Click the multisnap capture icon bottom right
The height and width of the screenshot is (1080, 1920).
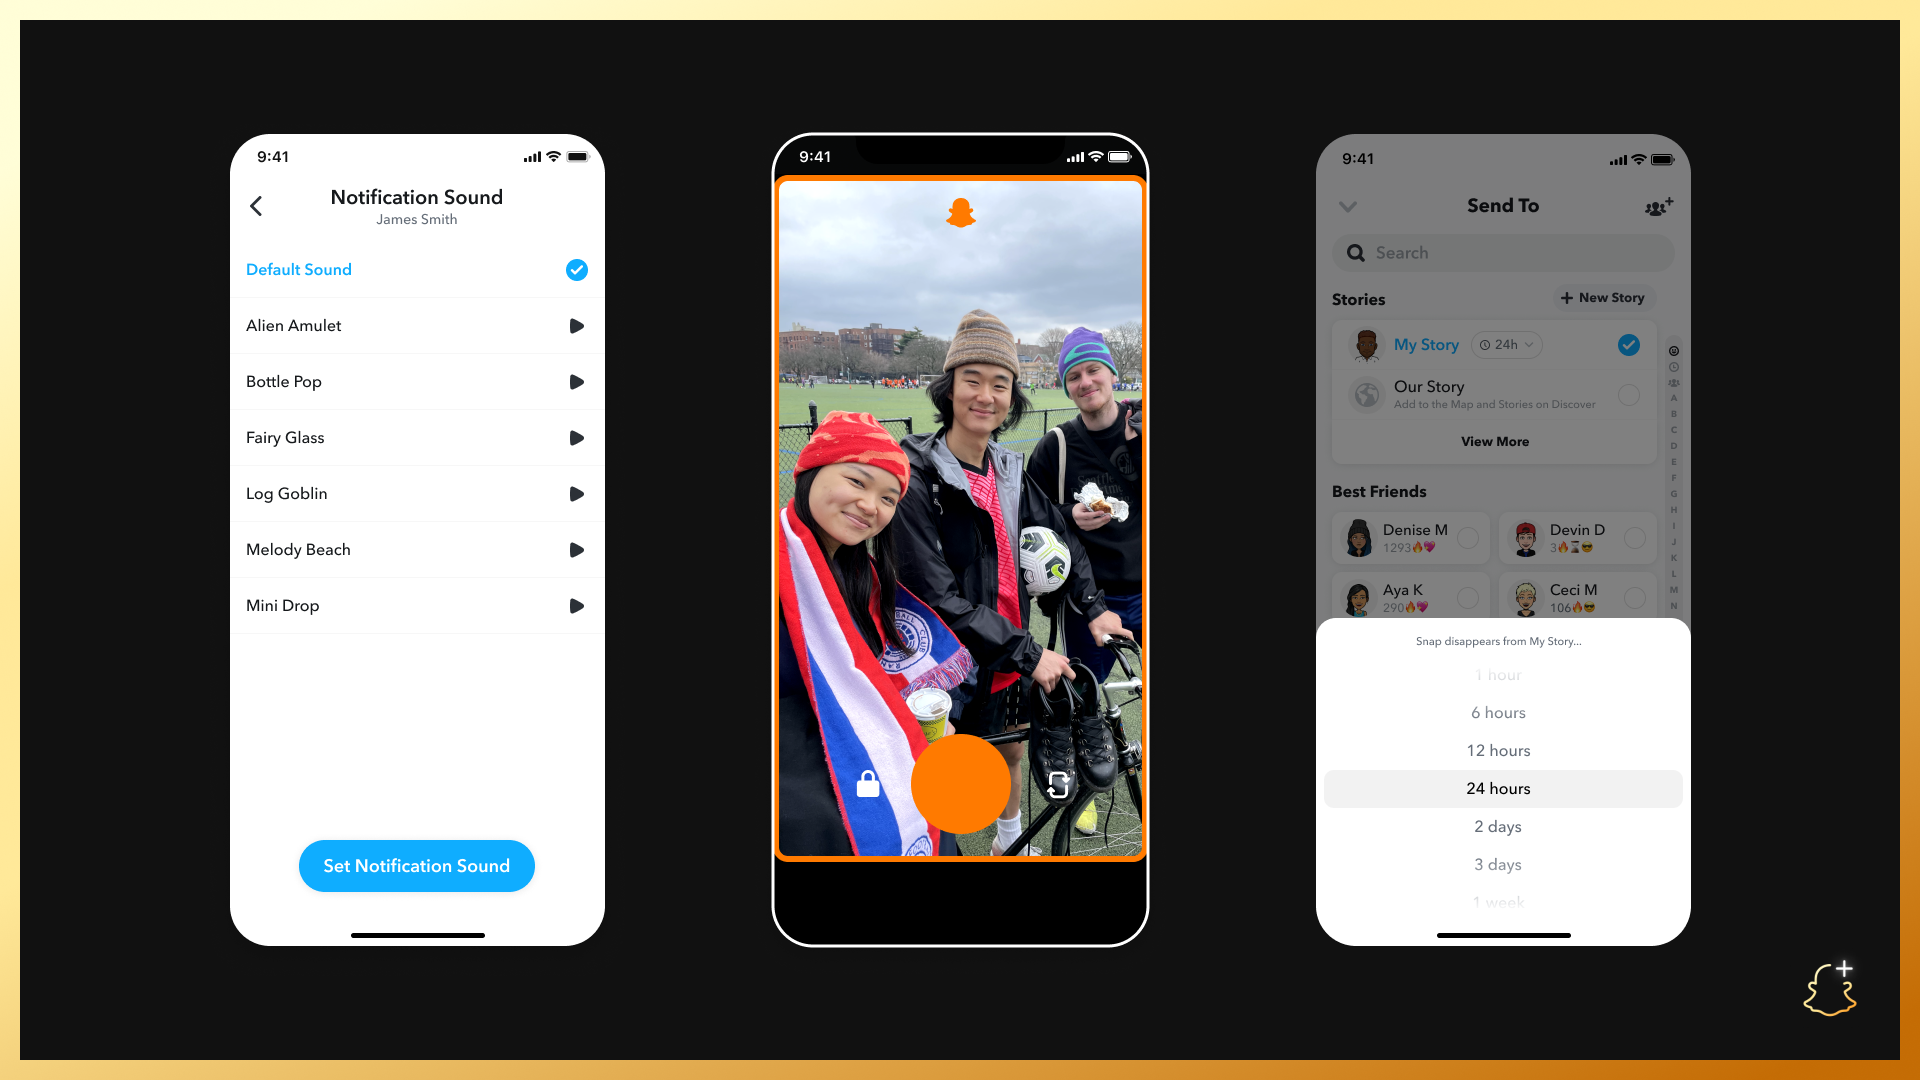click(x=1060, y=785)
